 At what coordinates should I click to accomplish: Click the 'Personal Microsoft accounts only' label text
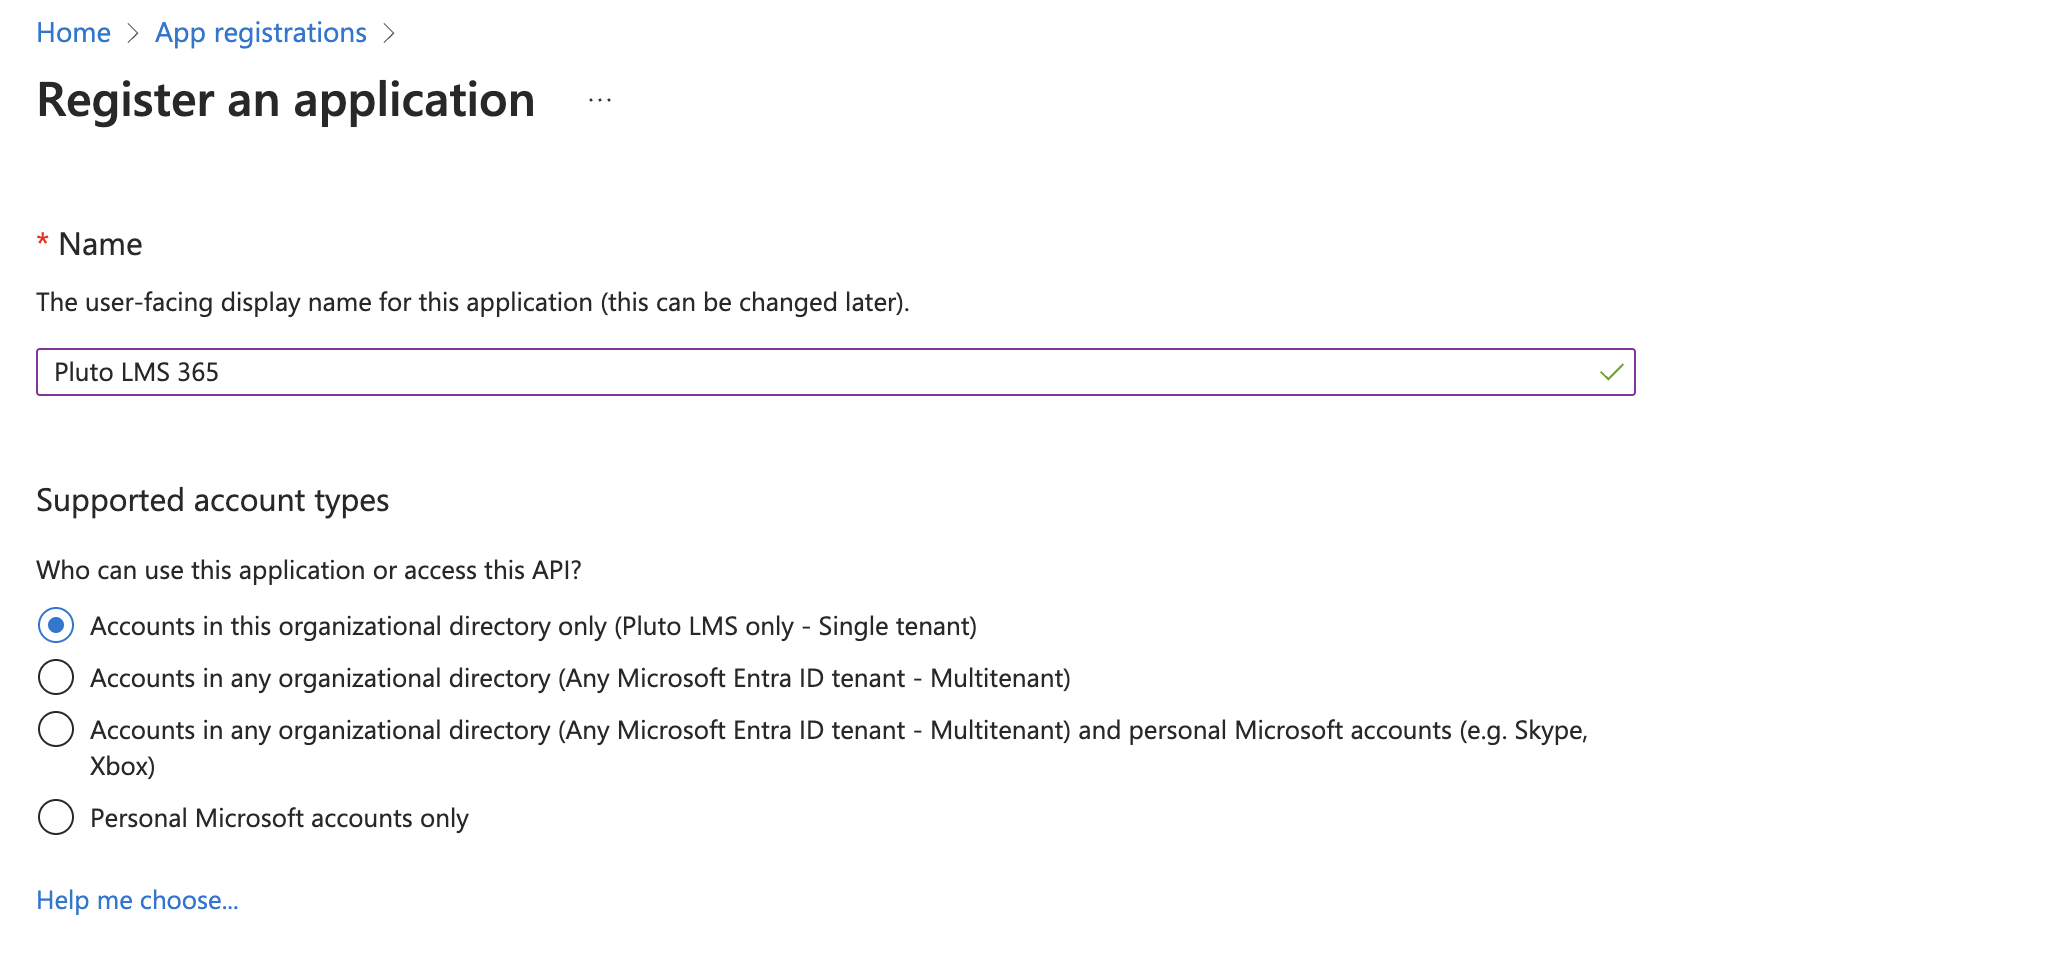click(x=279, y=818)
